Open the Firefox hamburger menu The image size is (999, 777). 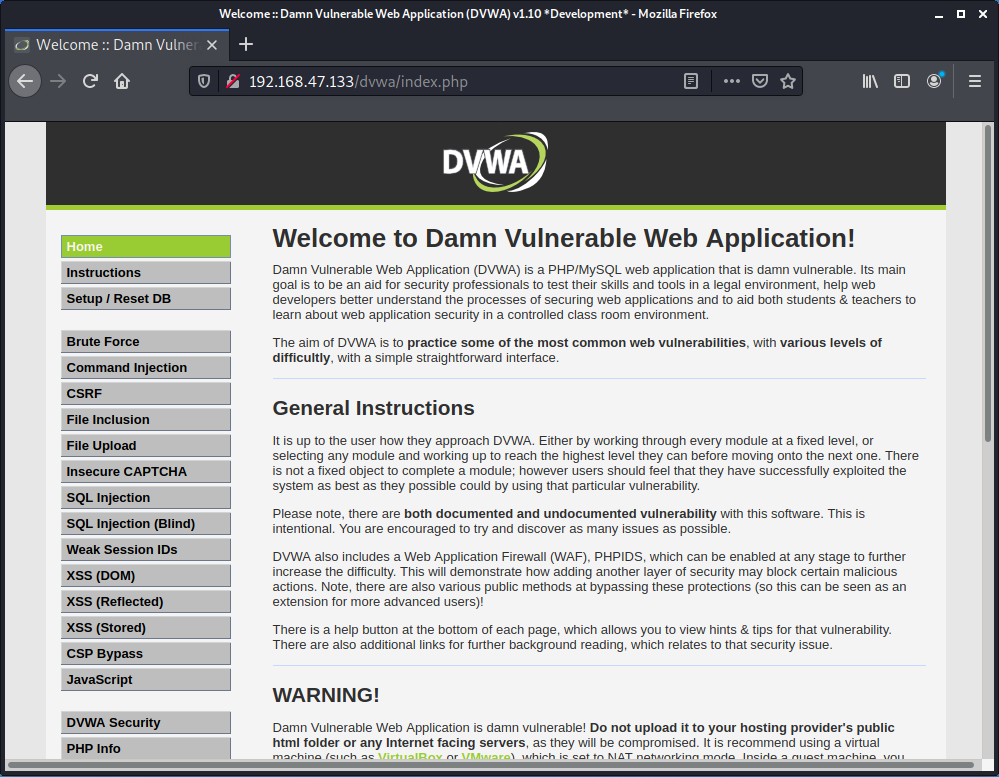point(975,82)
